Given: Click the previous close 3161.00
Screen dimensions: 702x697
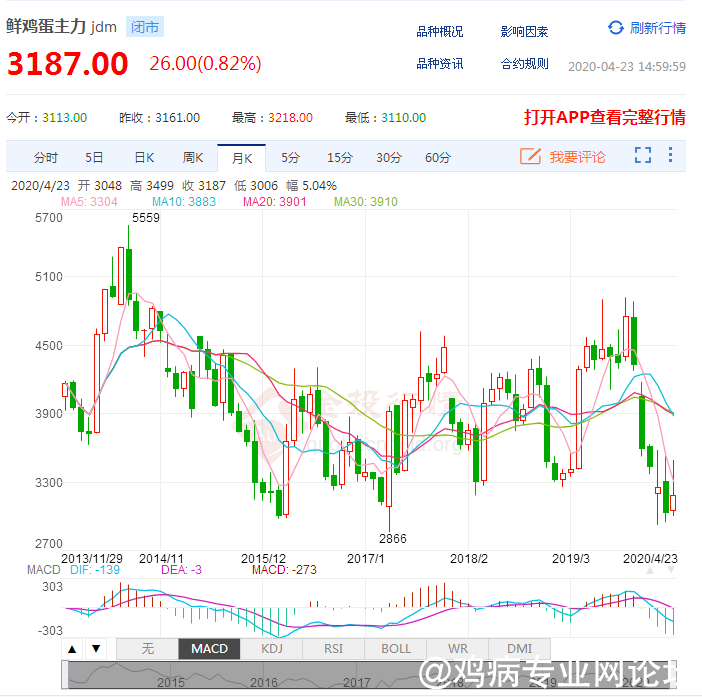Looking at the screenshot, I should click(x=177, y=118).
